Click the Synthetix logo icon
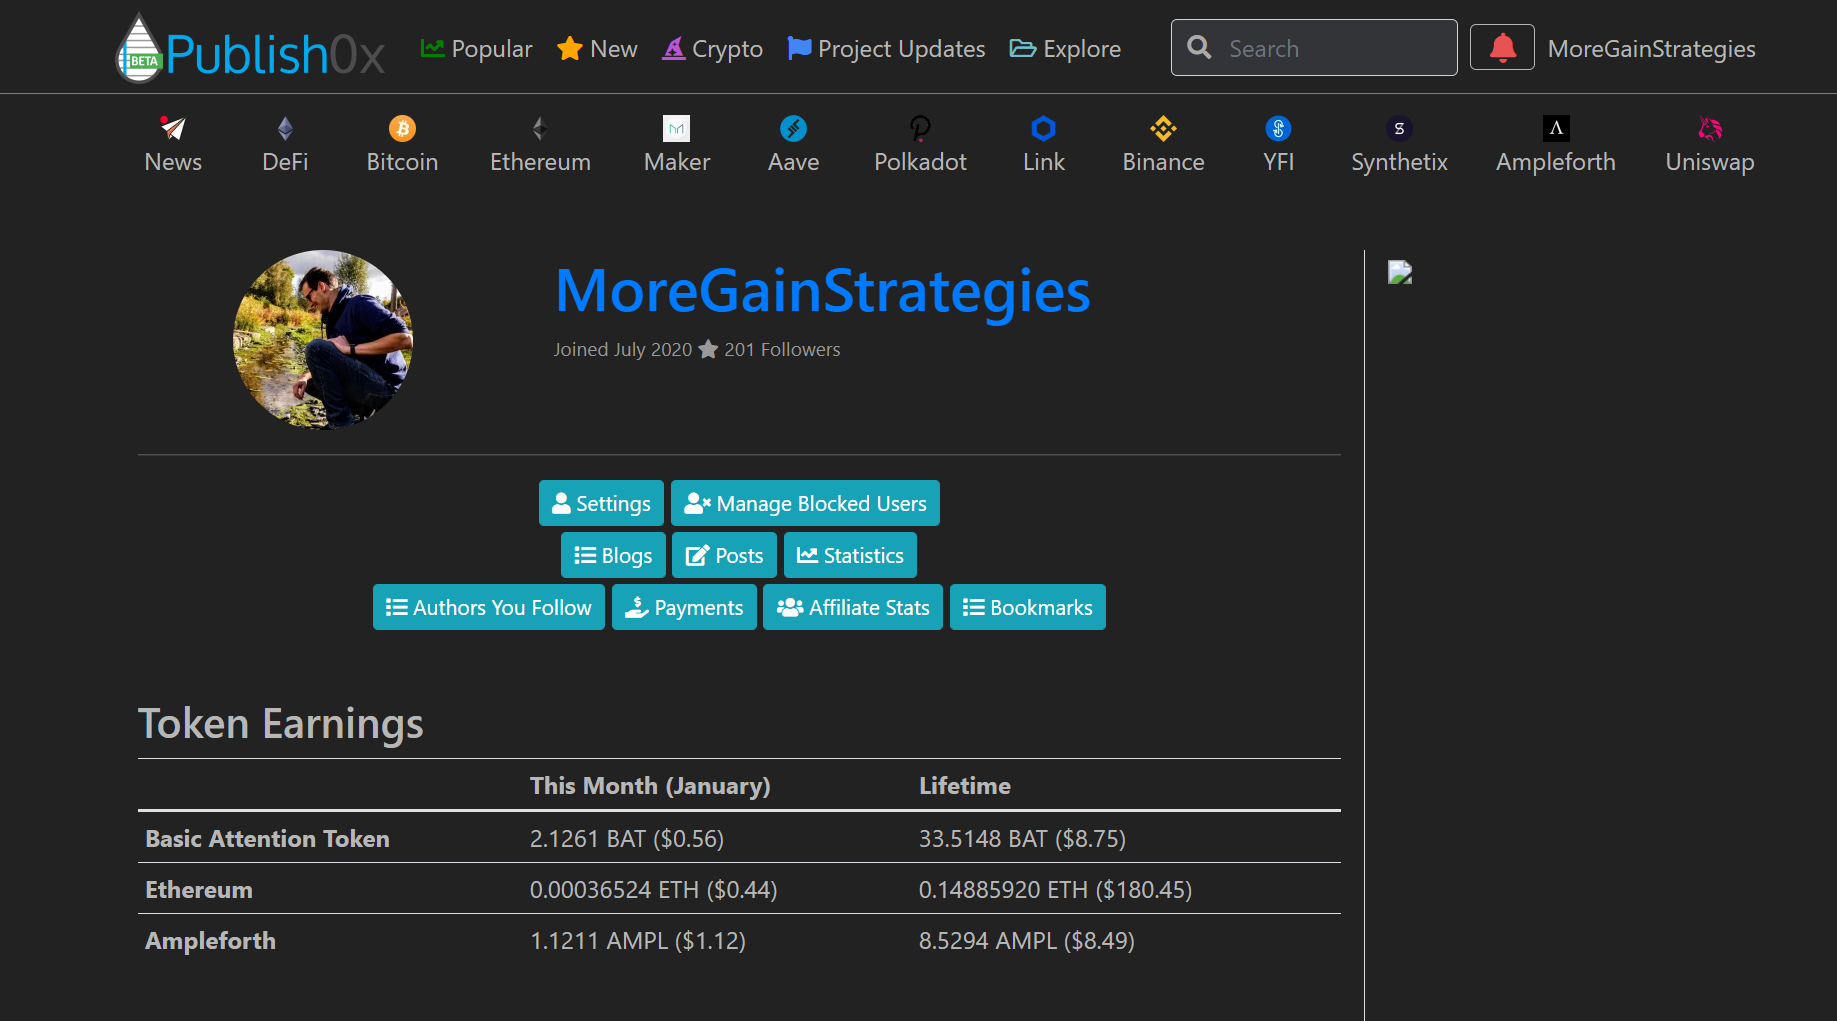Viewport: 1837px width, 1021px height. click(1399, 128)
